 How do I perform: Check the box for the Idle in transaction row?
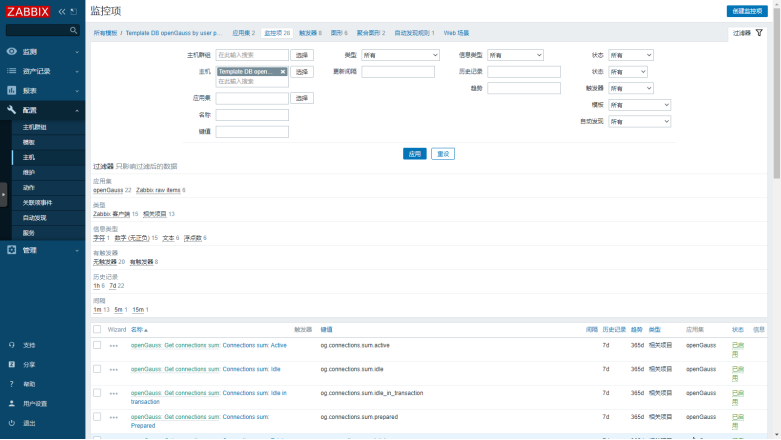pos(97,393)
